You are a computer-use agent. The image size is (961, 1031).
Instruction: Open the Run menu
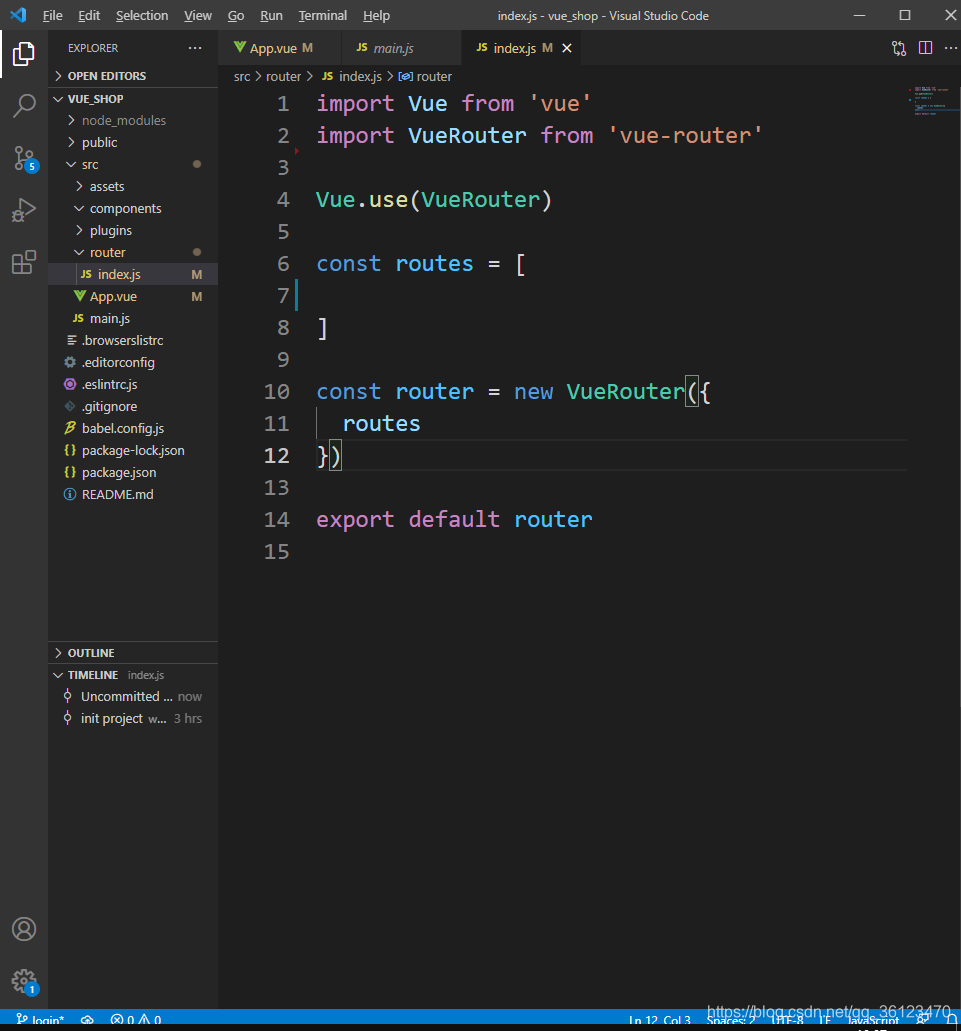pos(271,15)
